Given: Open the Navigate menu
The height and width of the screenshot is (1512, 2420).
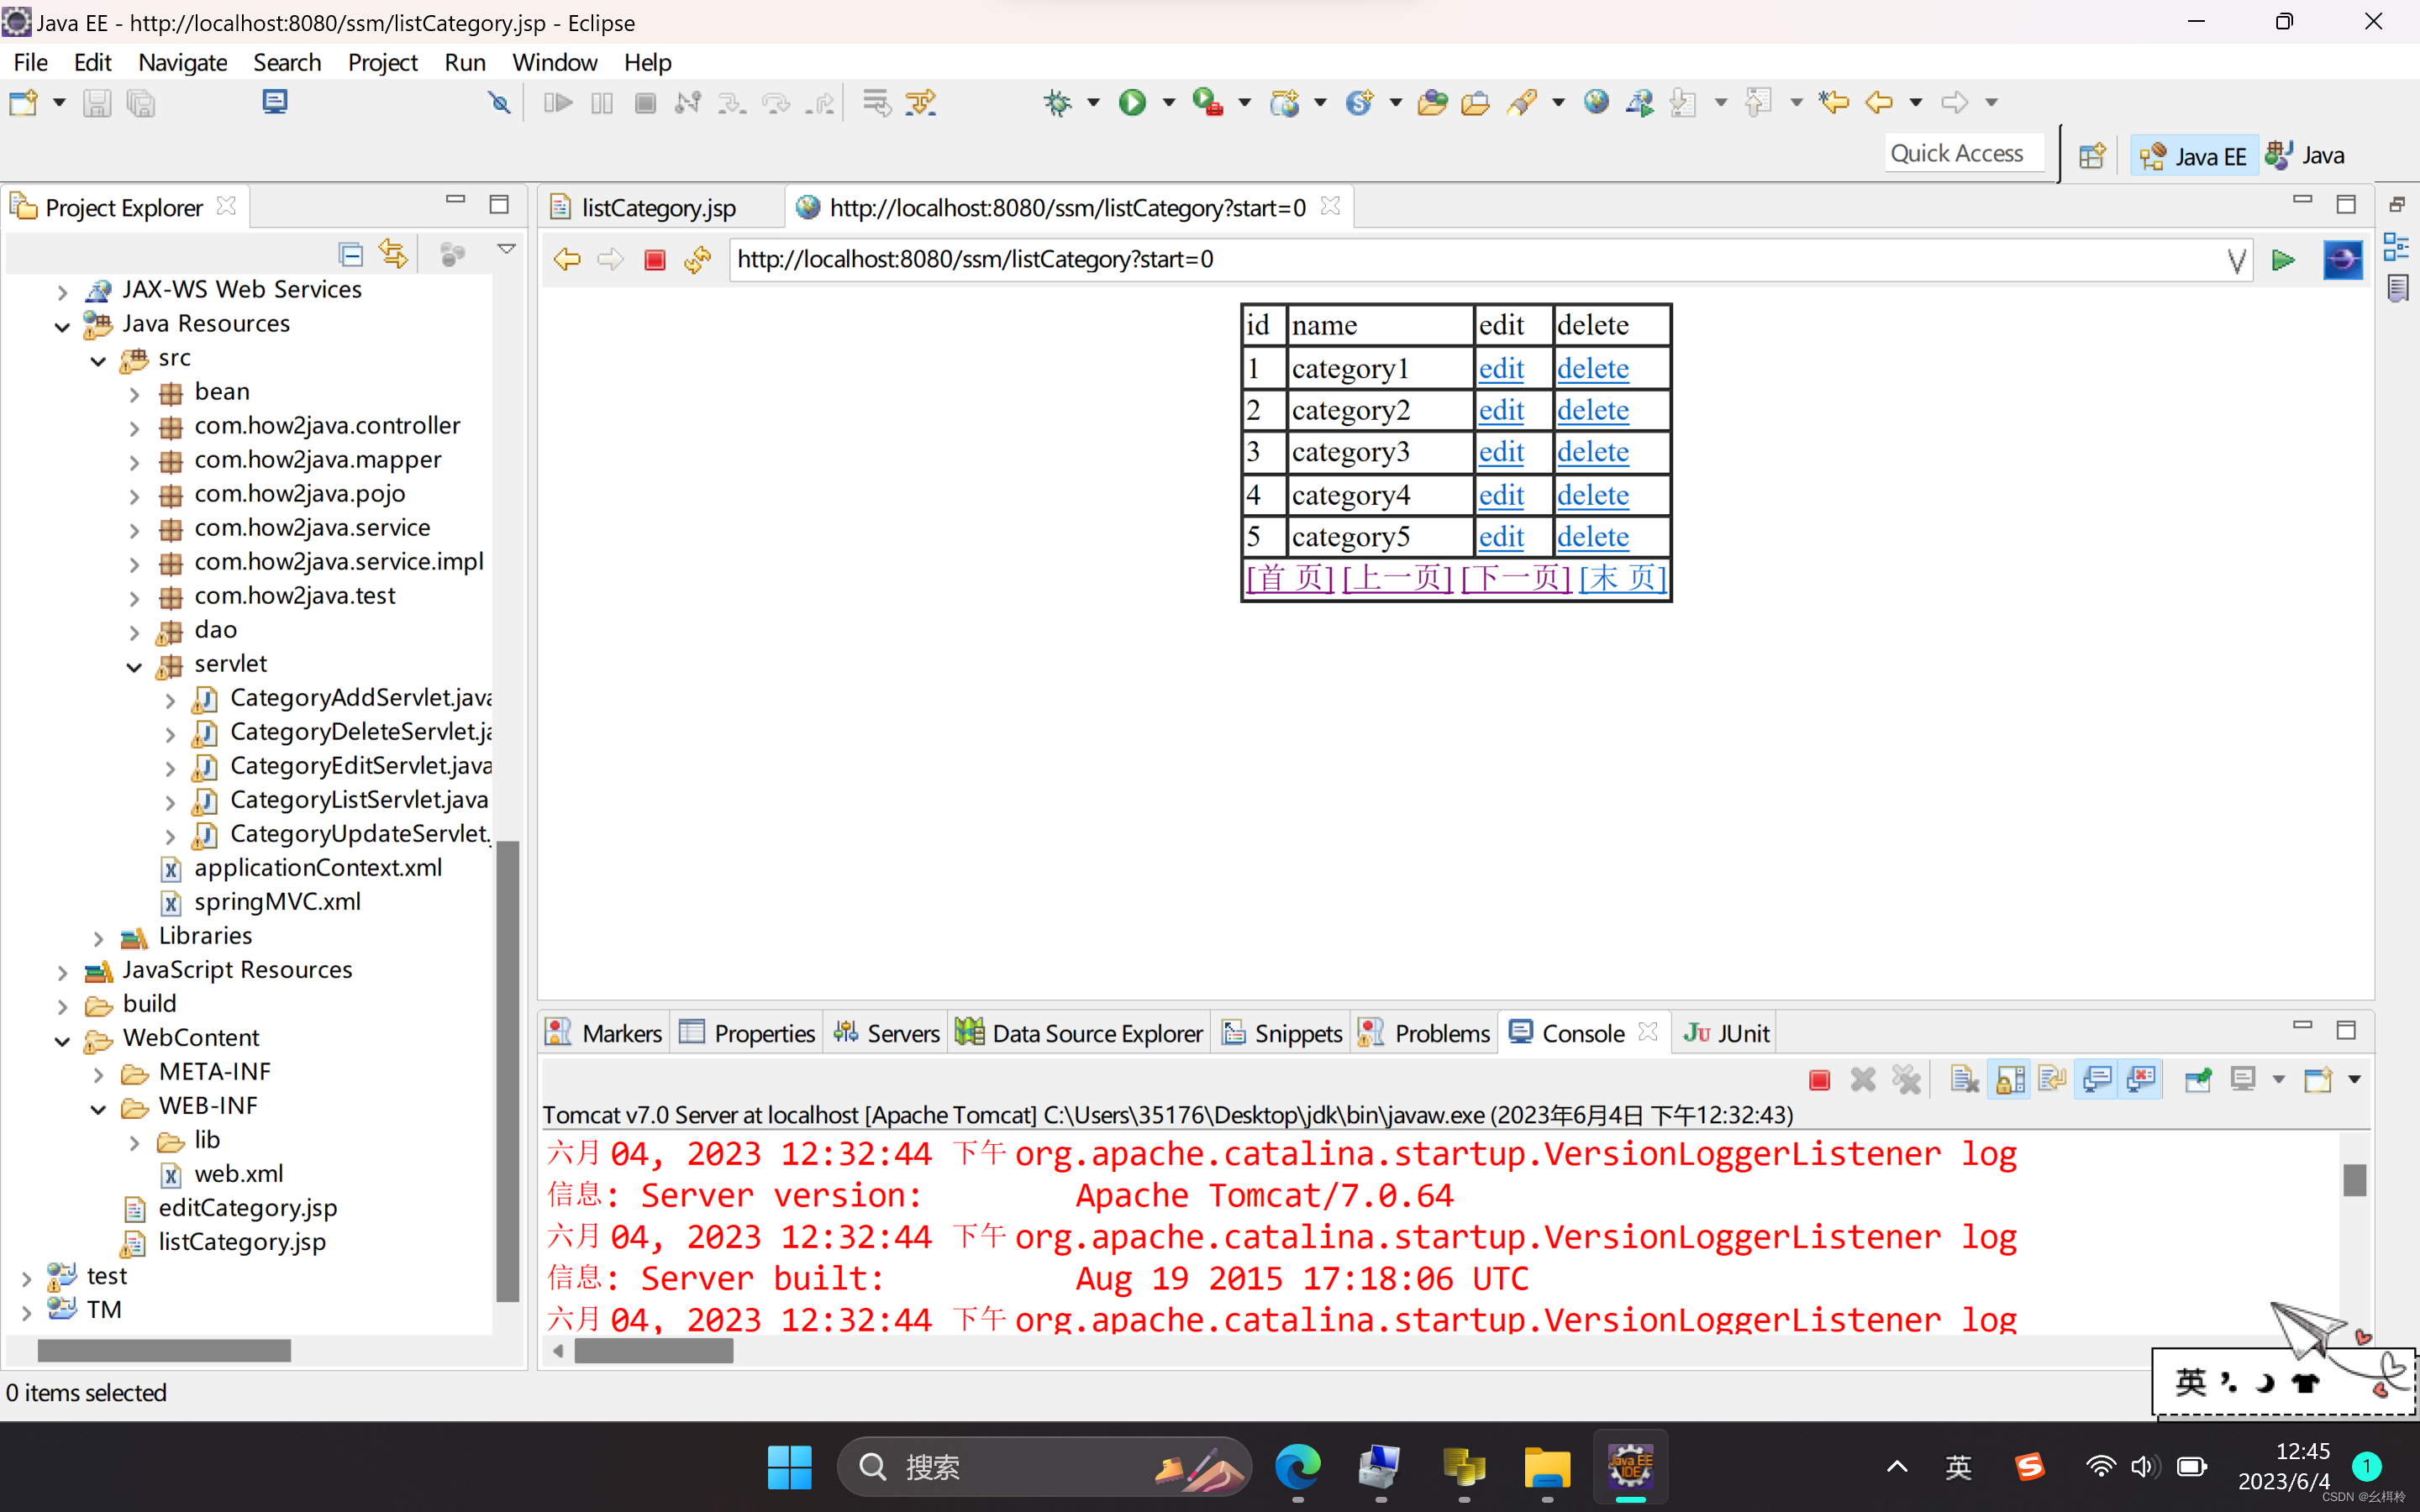Looking at the screenshot, I should click(x=182, y=62).
